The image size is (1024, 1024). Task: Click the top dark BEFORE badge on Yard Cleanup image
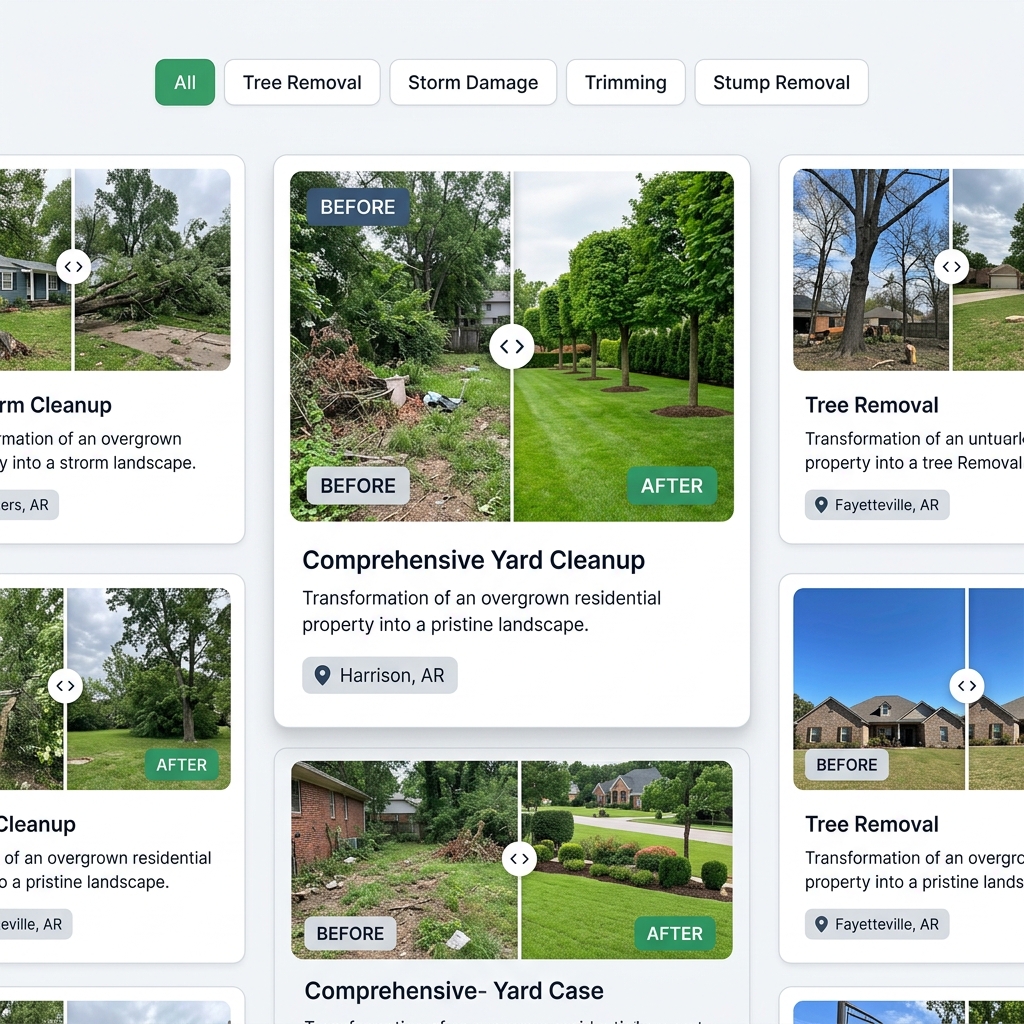[358, 207]
